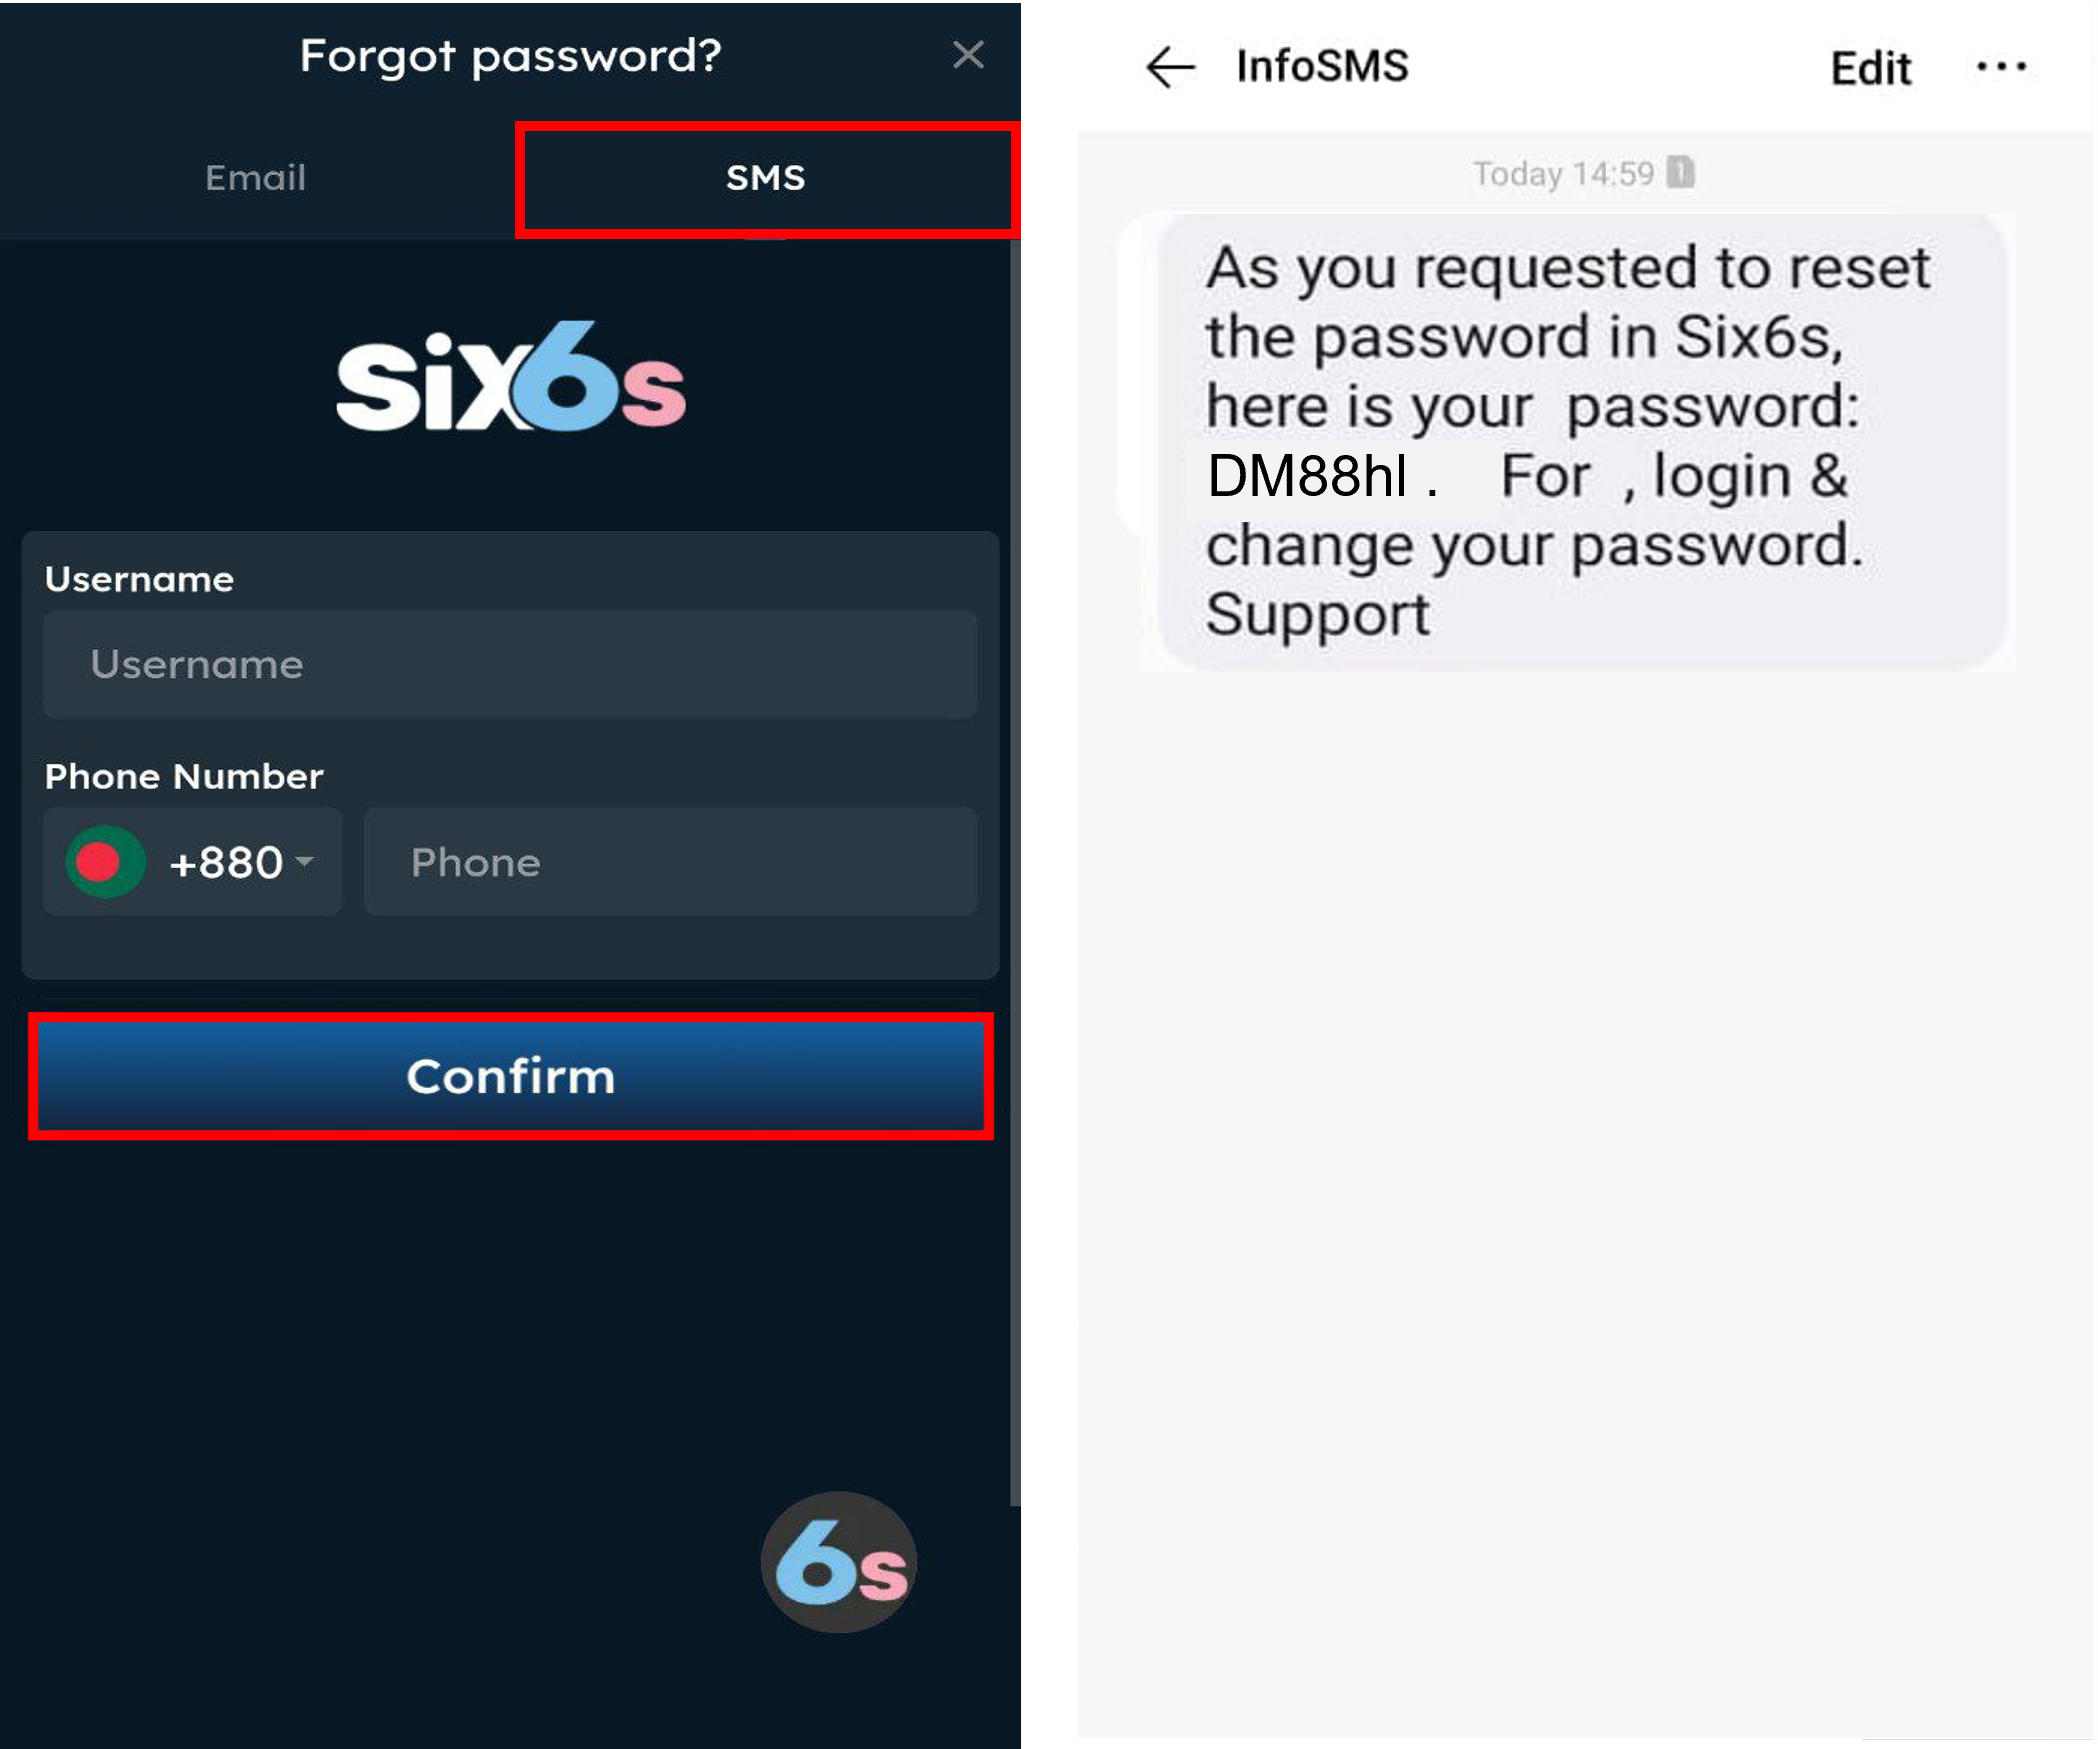Open the three-dot more options menu
The width and height of the screenshot is (2098, 1749).
click(x=2002, y=67)
